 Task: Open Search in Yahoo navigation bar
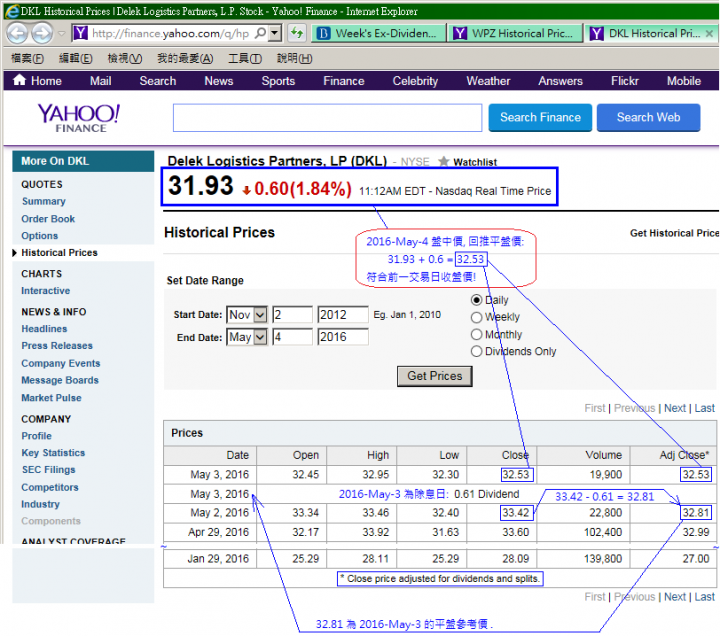click(158, 81)
